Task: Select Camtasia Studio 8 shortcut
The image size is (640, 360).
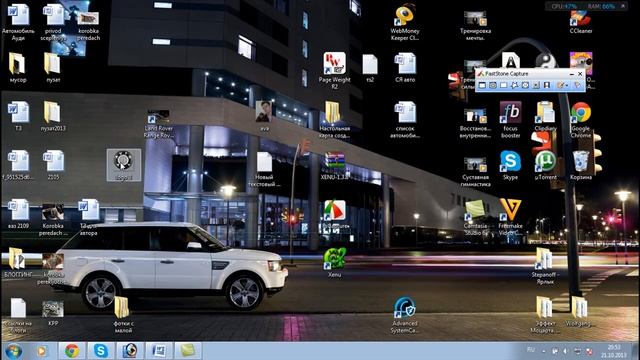Action: coord(475,218)
